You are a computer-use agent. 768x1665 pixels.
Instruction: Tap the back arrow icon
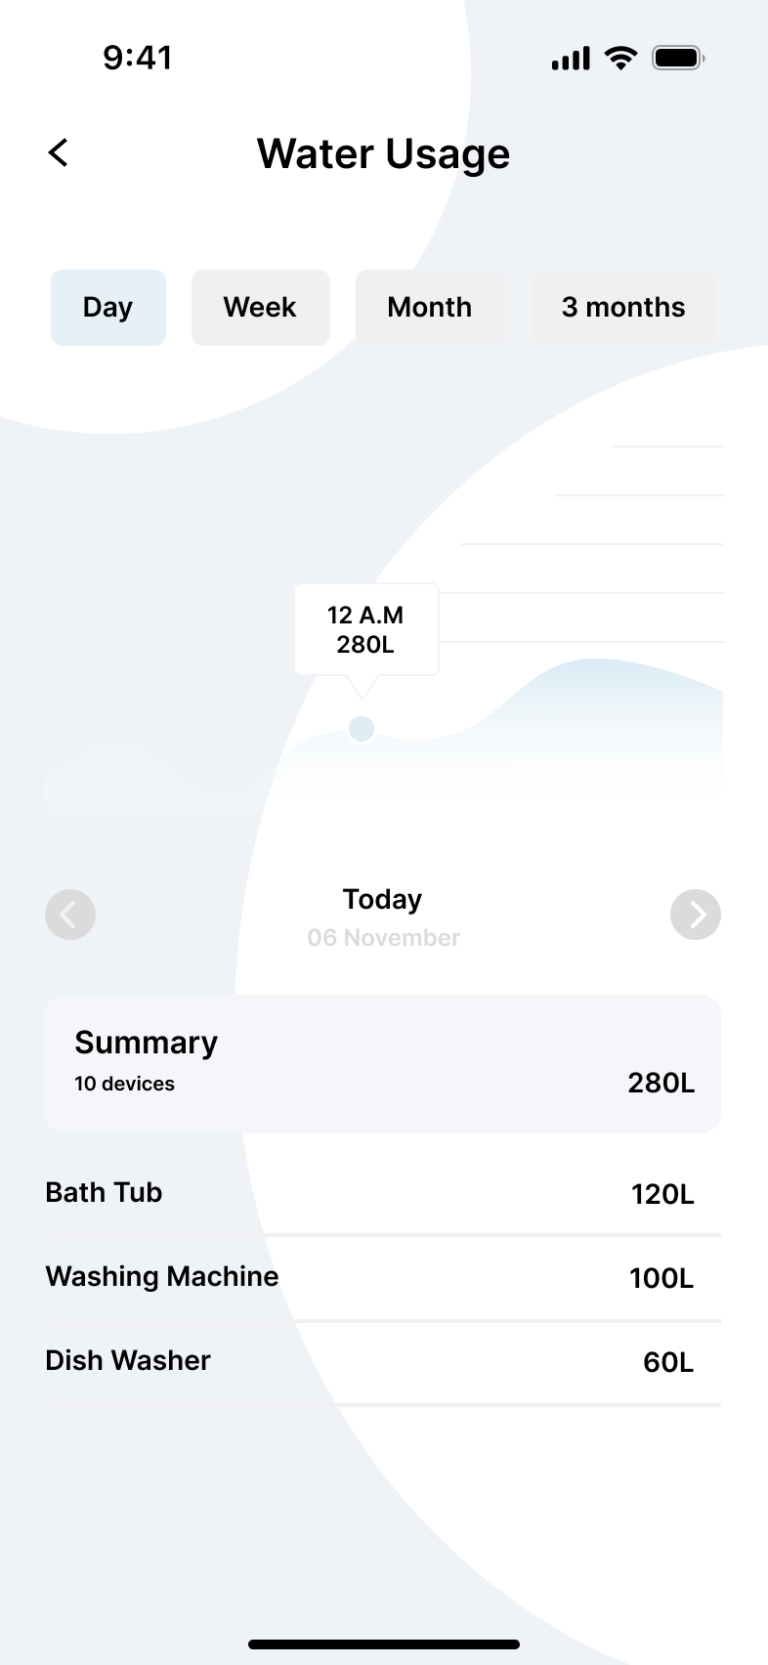click(59, 153)
